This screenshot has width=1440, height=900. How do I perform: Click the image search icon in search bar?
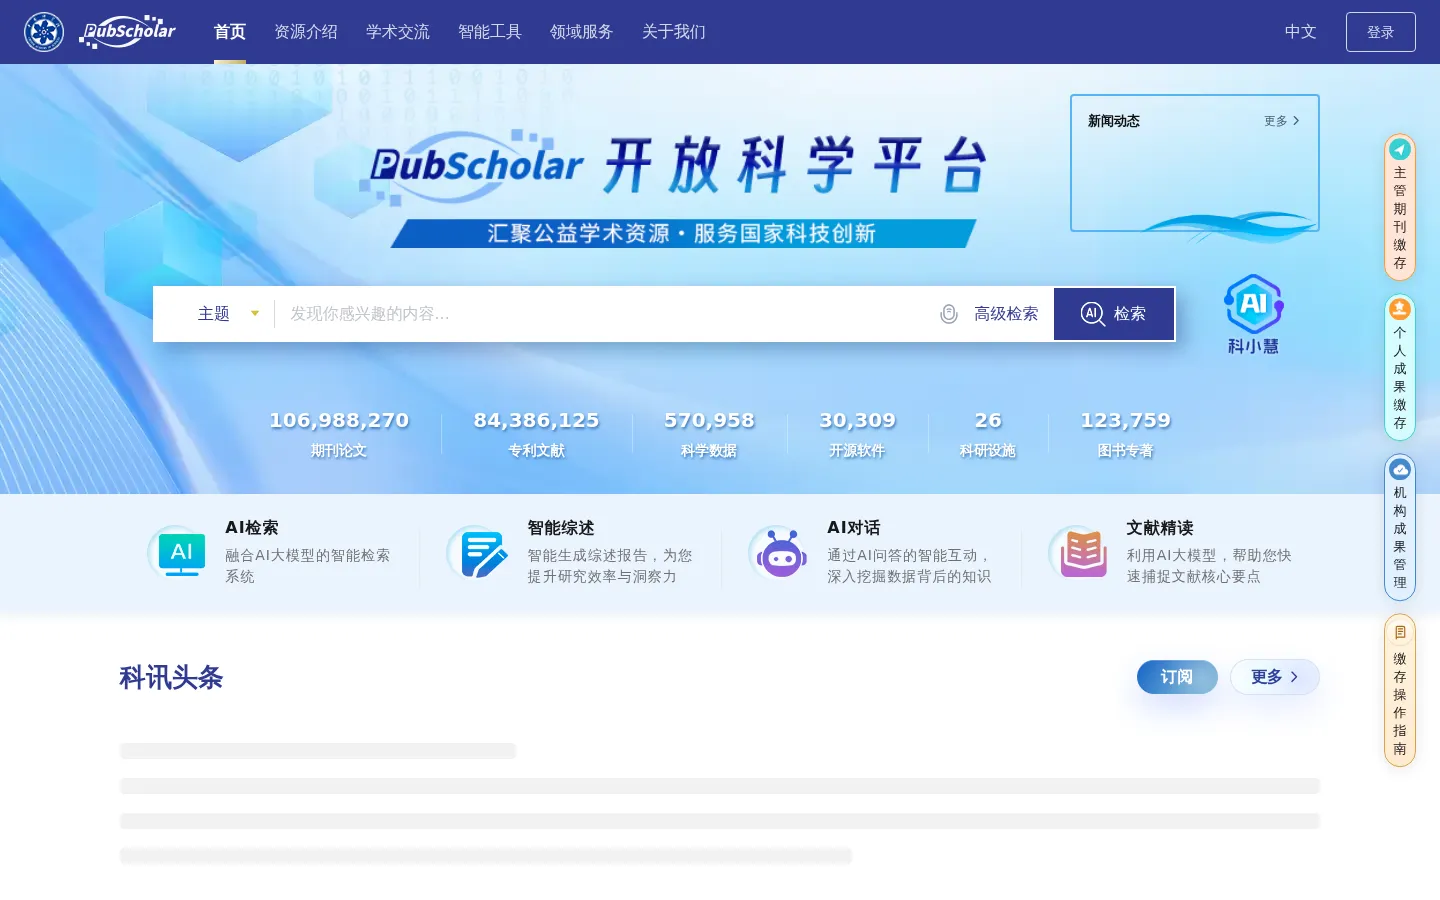(x=949, y=314)
